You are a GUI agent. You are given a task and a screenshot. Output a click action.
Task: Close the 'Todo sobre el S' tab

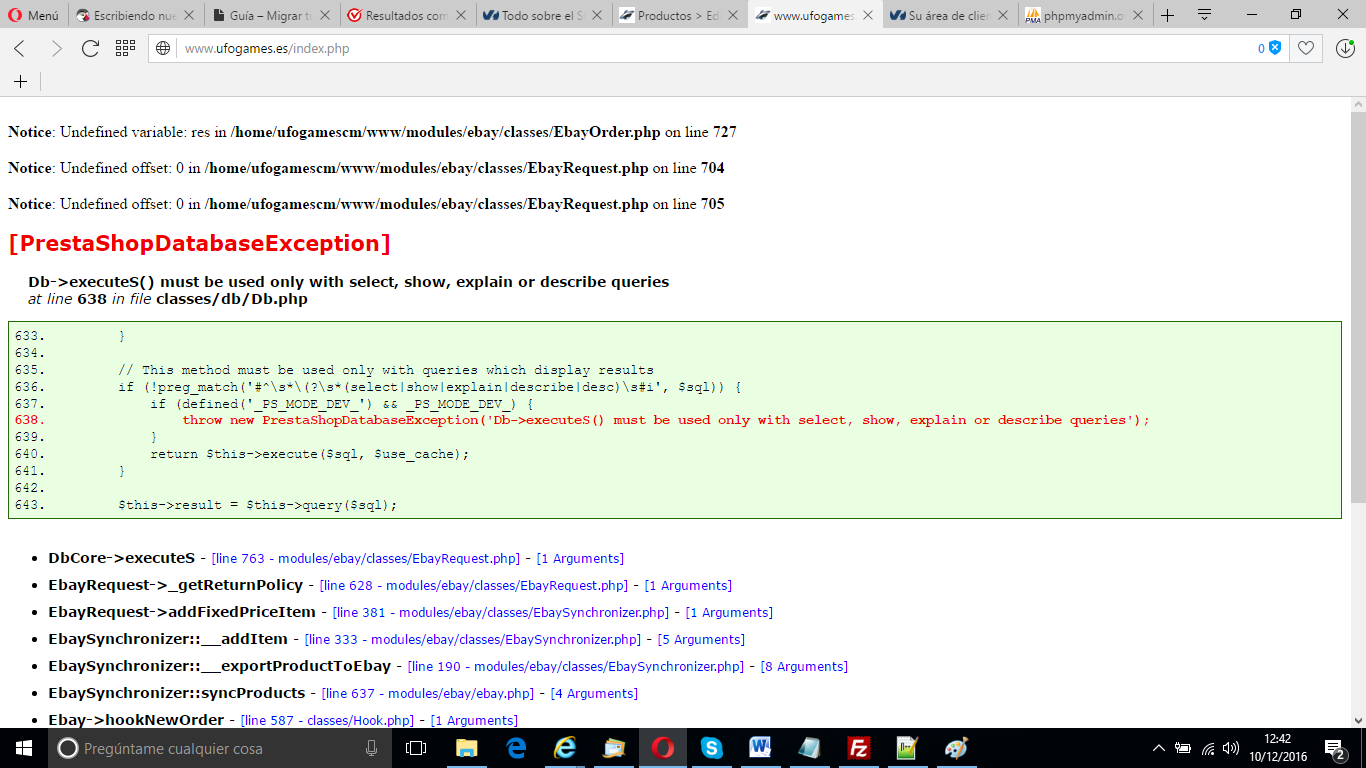tap(598, 16)
